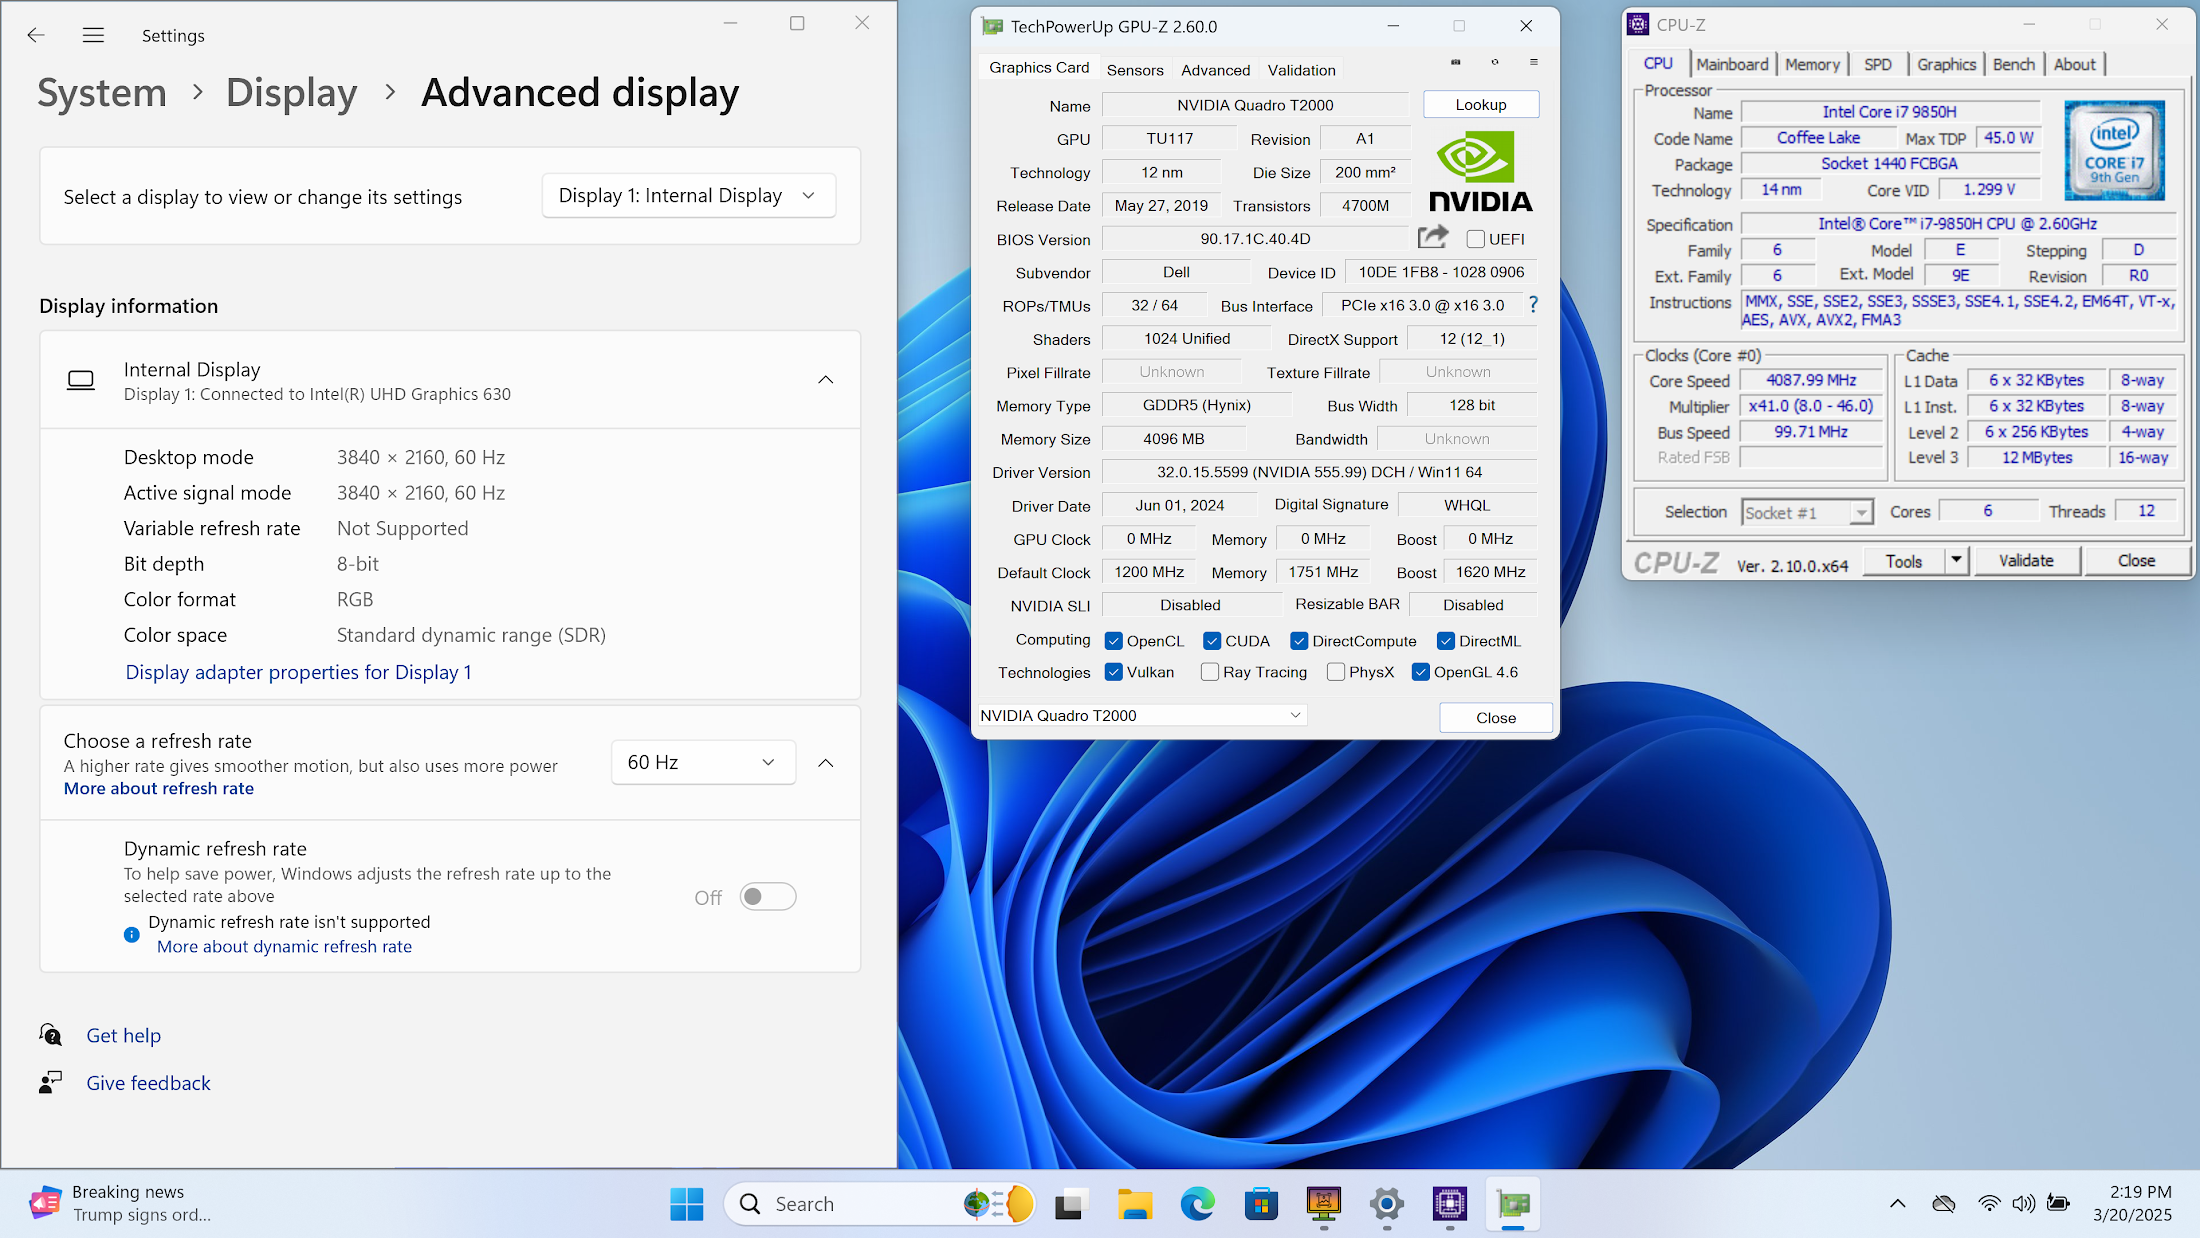Open the Breaking news widget

tap(121, 1203)
